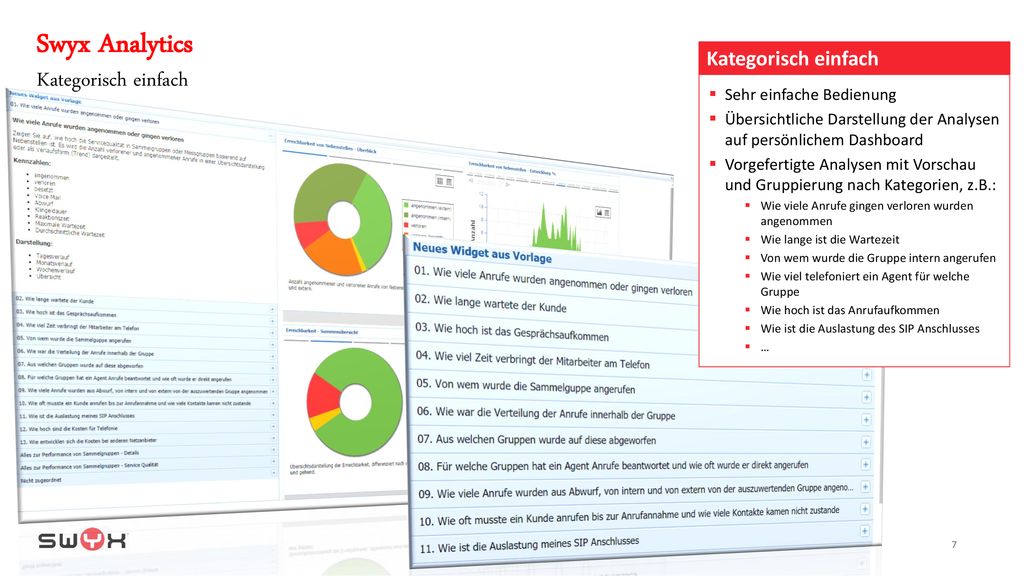Select '04. Wie viel Zeit verbringt der Mitarbeiter' front row
Screen dimensions: 1024x576
point(533,359)
